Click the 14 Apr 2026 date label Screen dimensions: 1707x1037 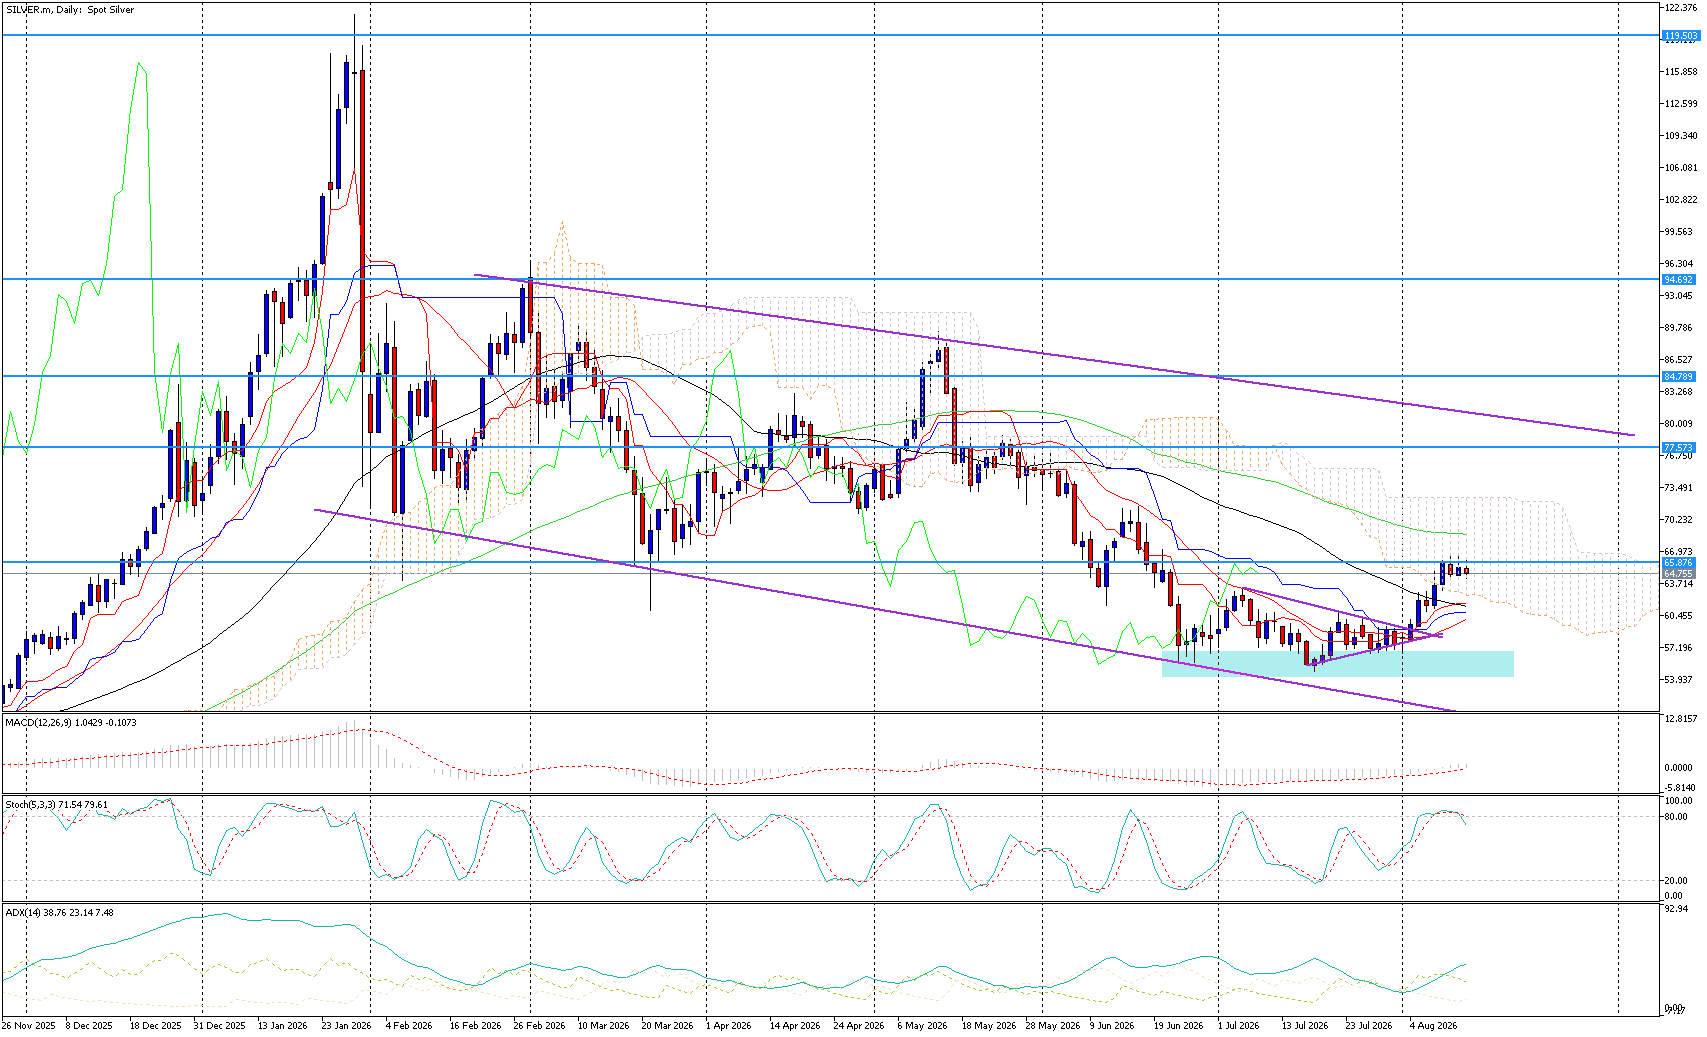pos(795,1026)
